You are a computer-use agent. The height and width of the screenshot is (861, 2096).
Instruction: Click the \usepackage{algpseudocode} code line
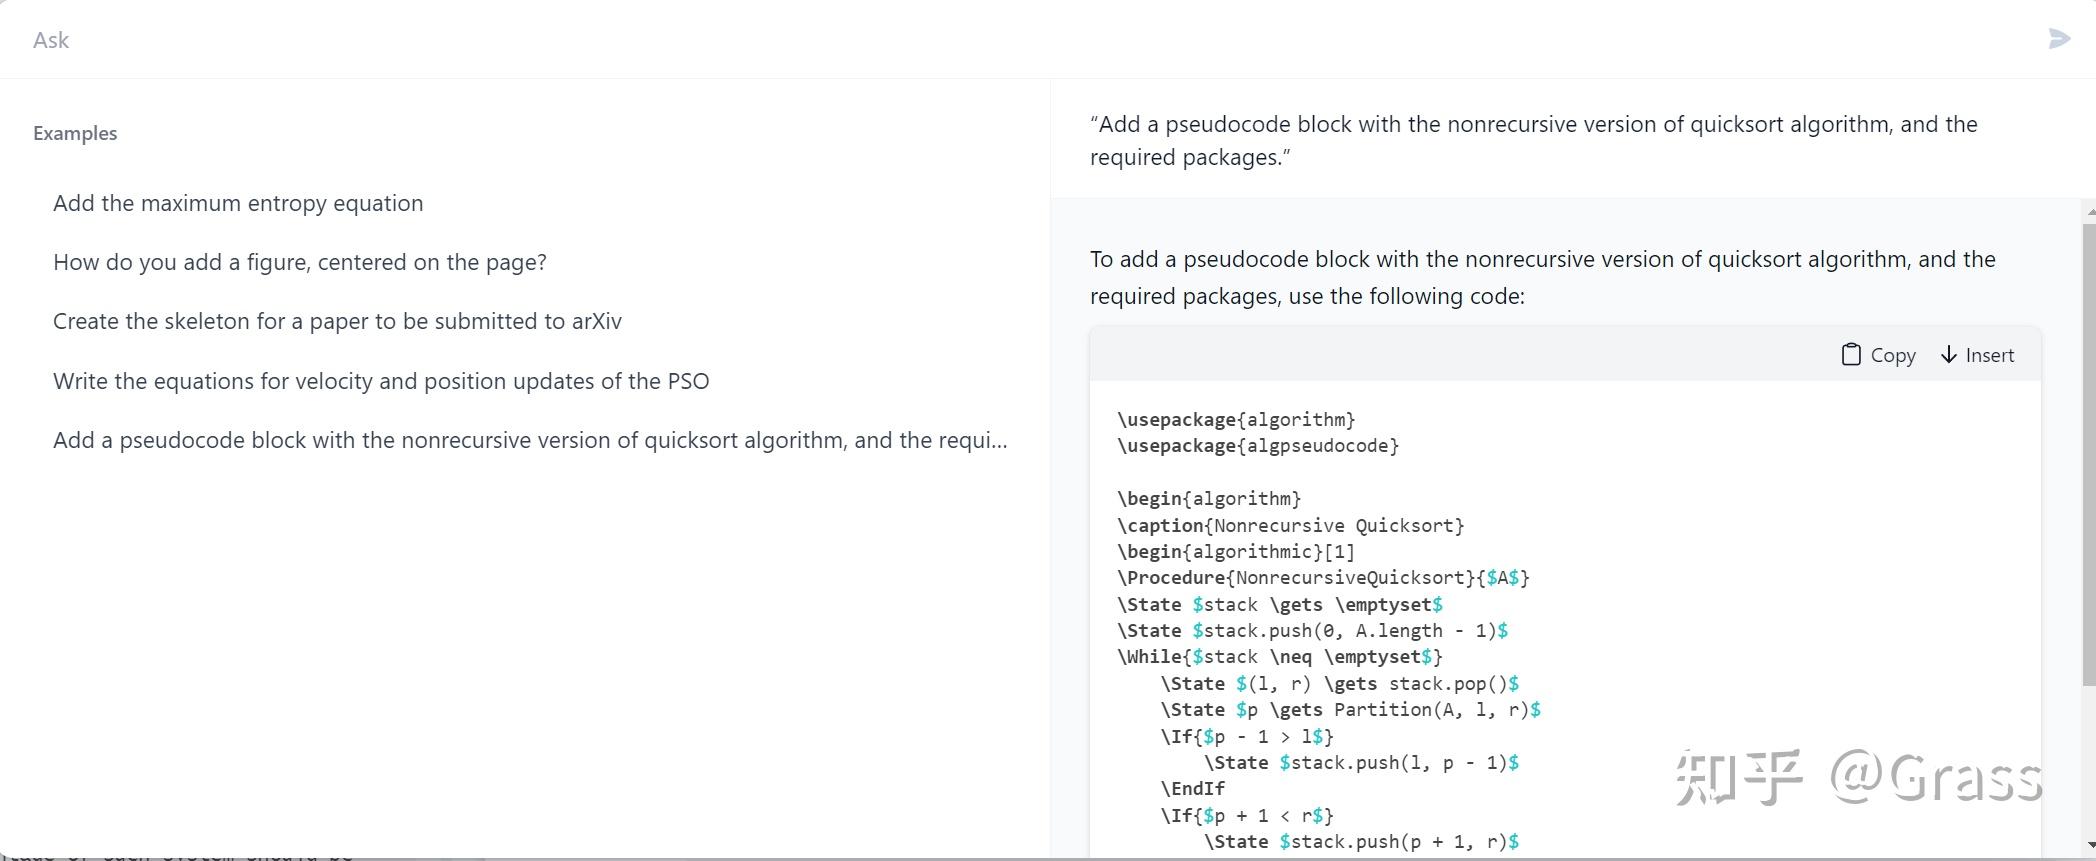coord(1258,446)
